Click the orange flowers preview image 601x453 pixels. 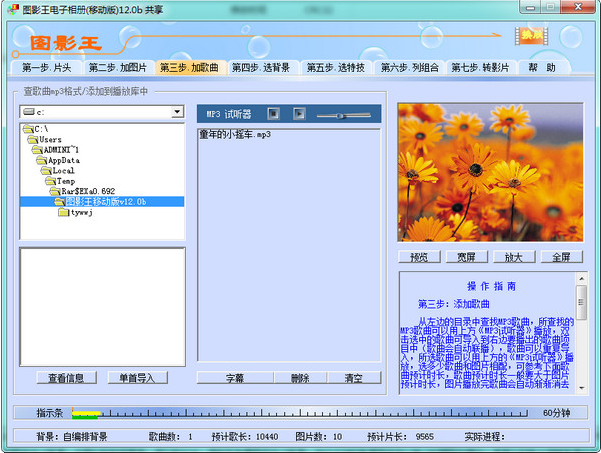[490, 172]
